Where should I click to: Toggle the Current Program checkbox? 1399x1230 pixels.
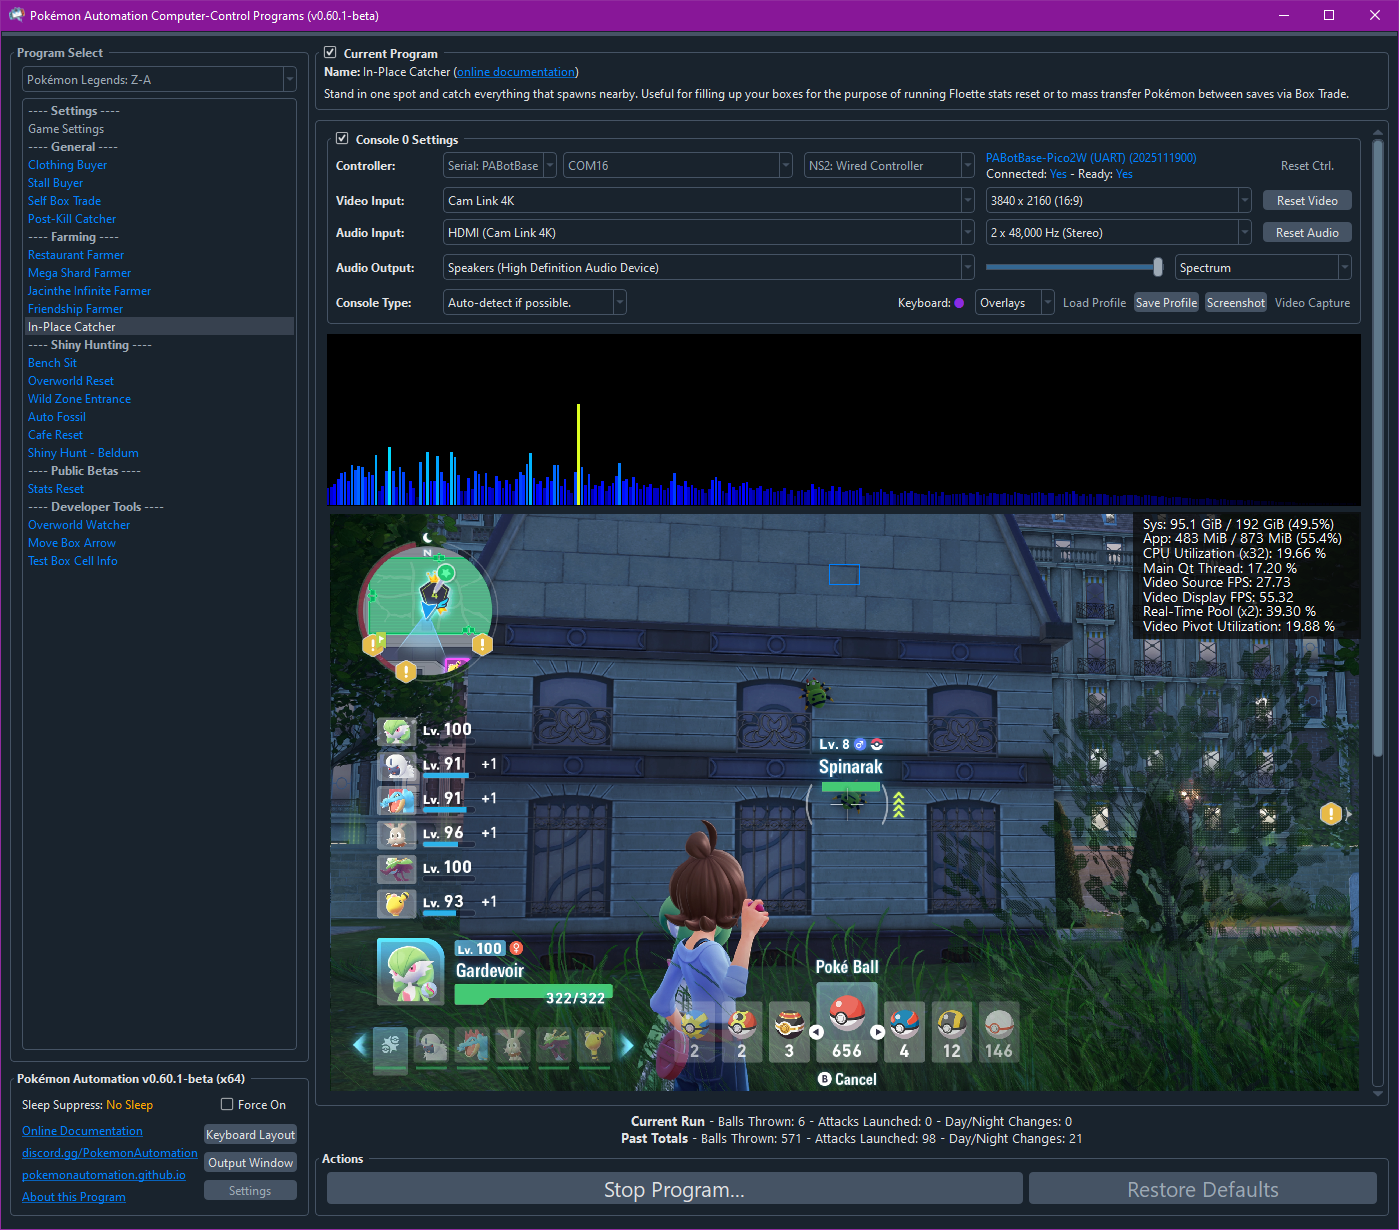coord(330,53)
